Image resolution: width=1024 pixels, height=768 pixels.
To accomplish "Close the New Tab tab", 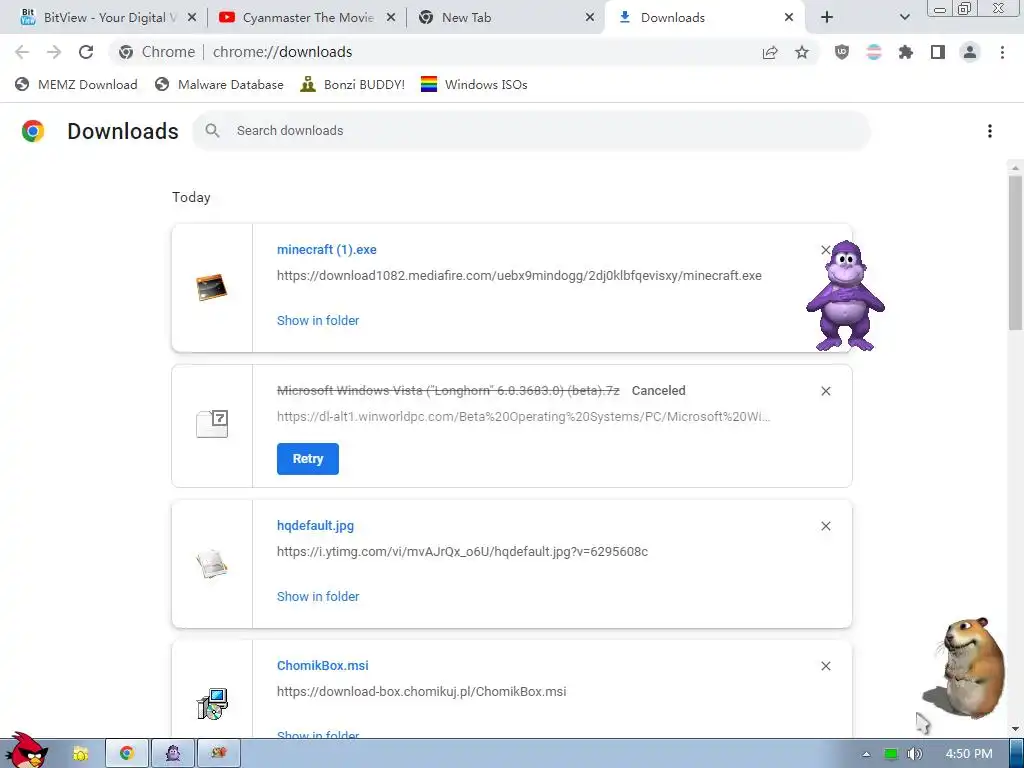I will click(590, 18).
